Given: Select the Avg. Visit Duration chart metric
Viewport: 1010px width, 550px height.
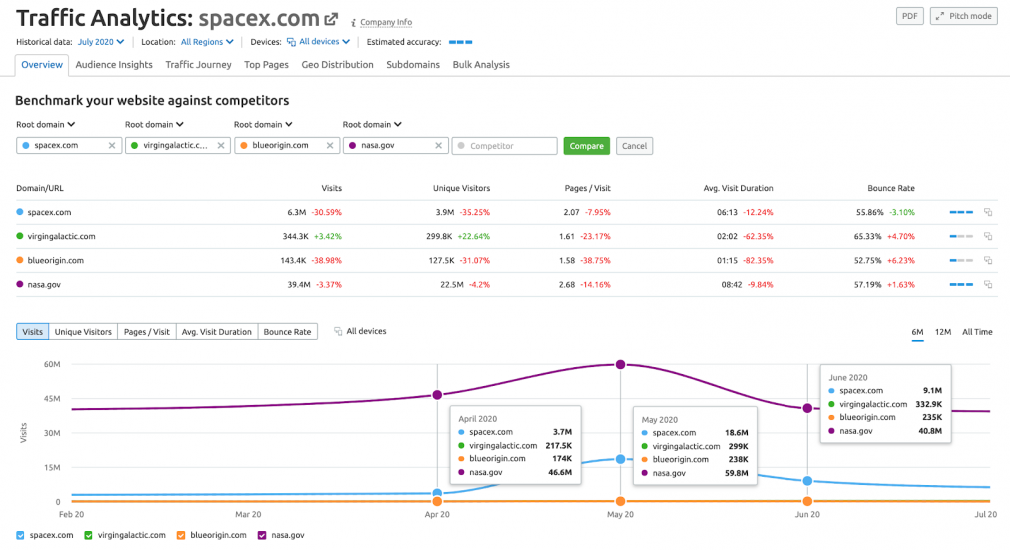Looking at the screenshot, I should tap(216, 332).
